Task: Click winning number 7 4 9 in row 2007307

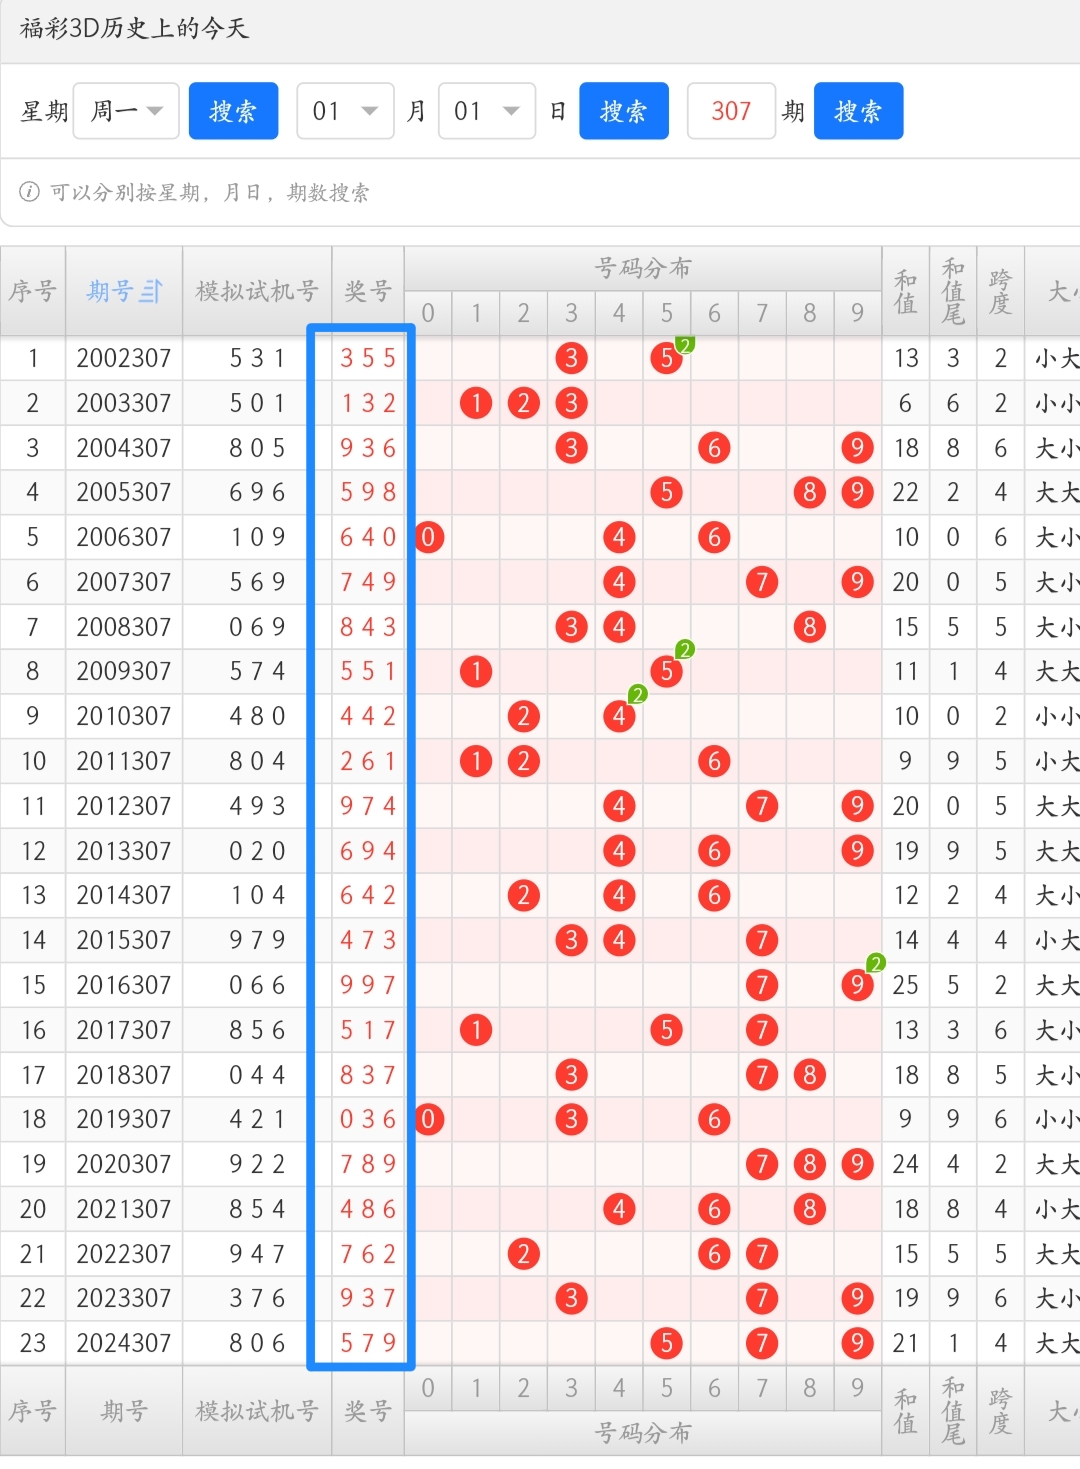Action: pos(368,582)
